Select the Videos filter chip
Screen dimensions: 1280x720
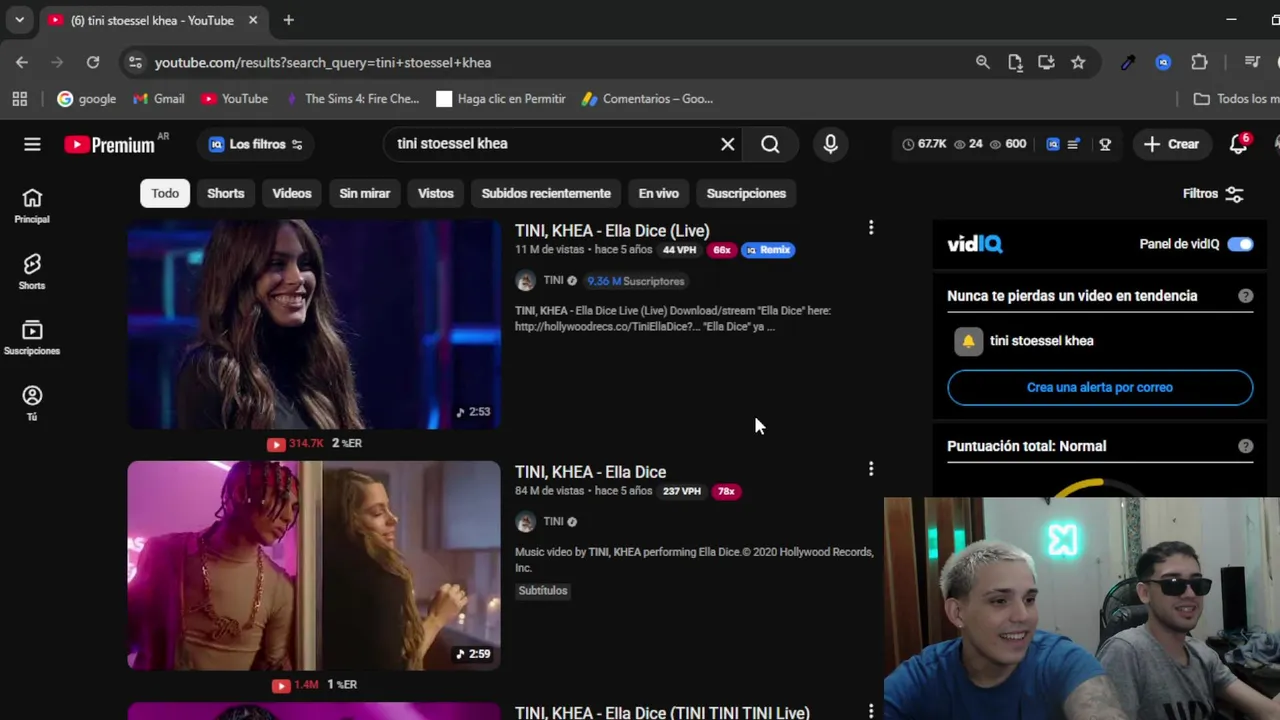pos(292,193)
